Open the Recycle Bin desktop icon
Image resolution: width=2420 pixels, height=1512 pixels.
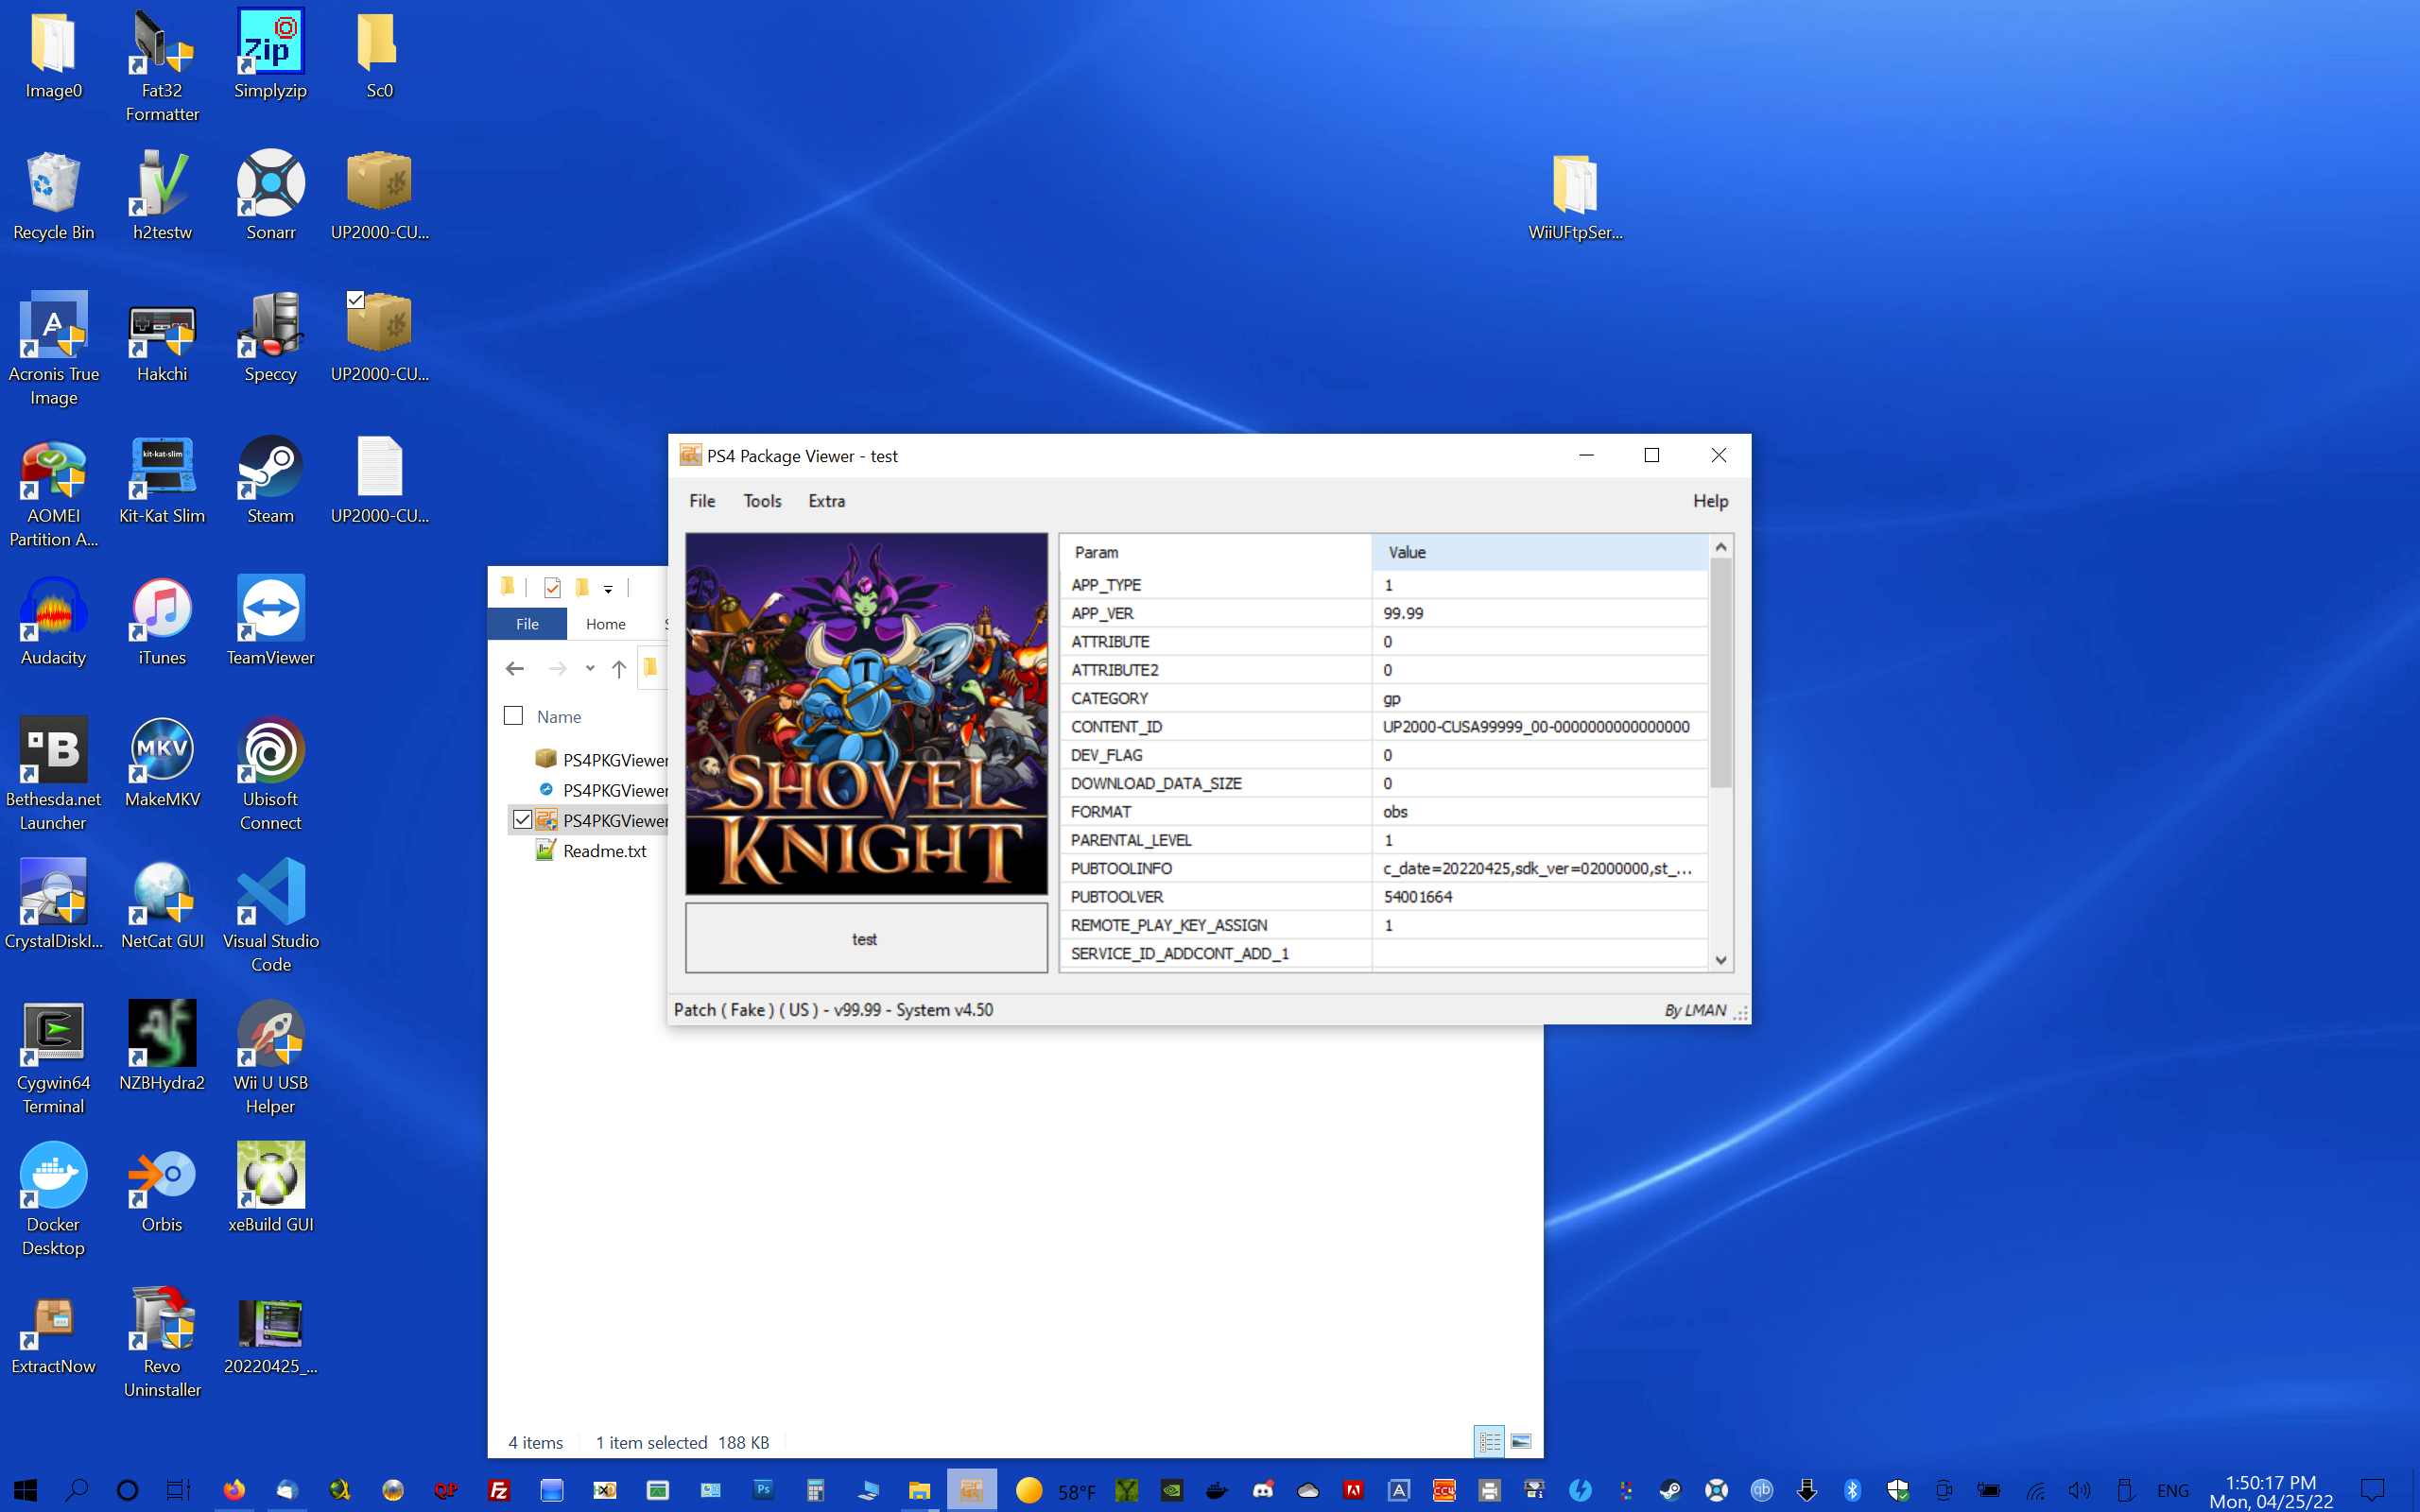(x=53, y=196)
